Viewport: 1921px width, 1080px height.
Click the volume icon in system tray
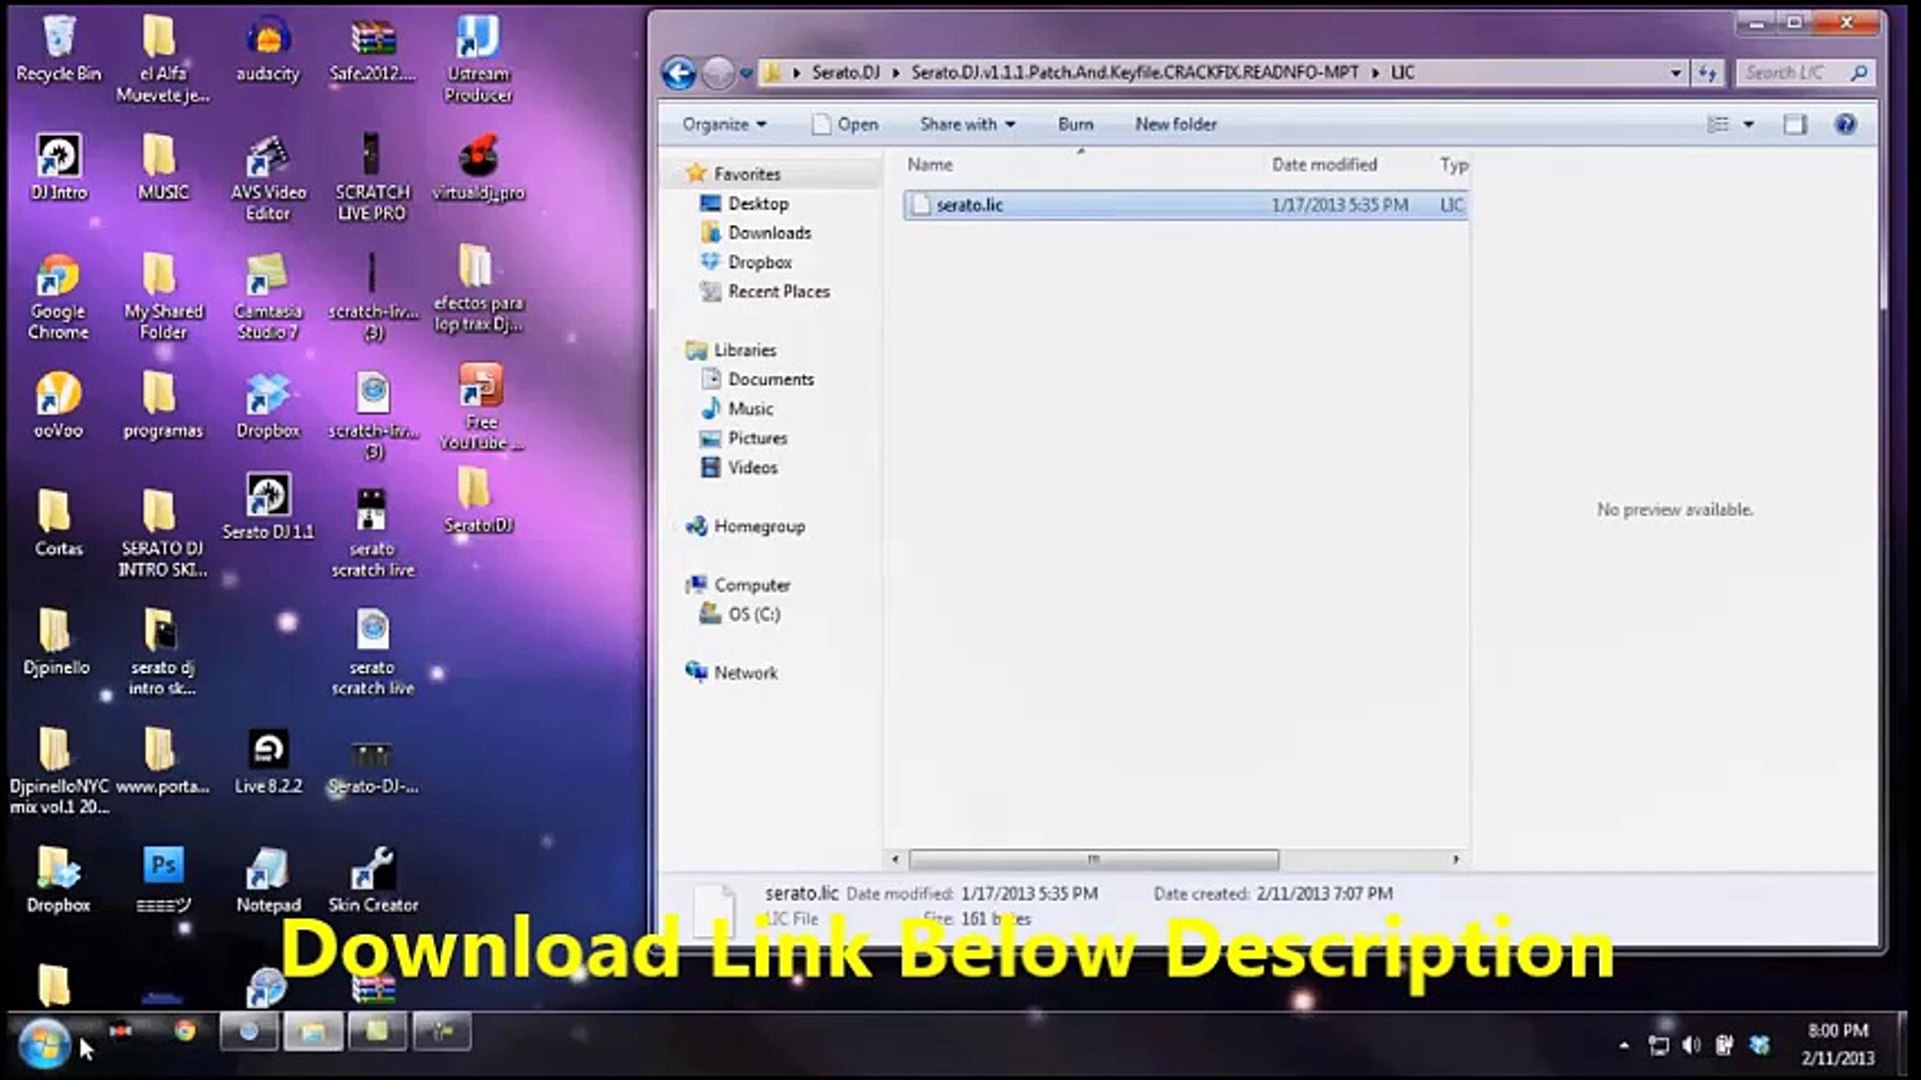coord(1690,1045)
